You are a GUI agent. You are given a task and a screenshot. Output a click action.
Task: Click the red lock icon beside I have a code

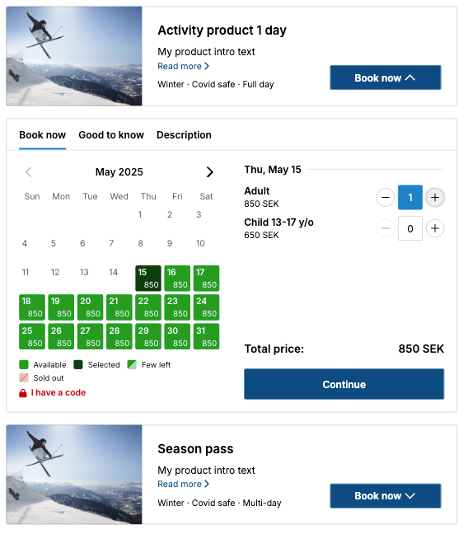point(23,393)
